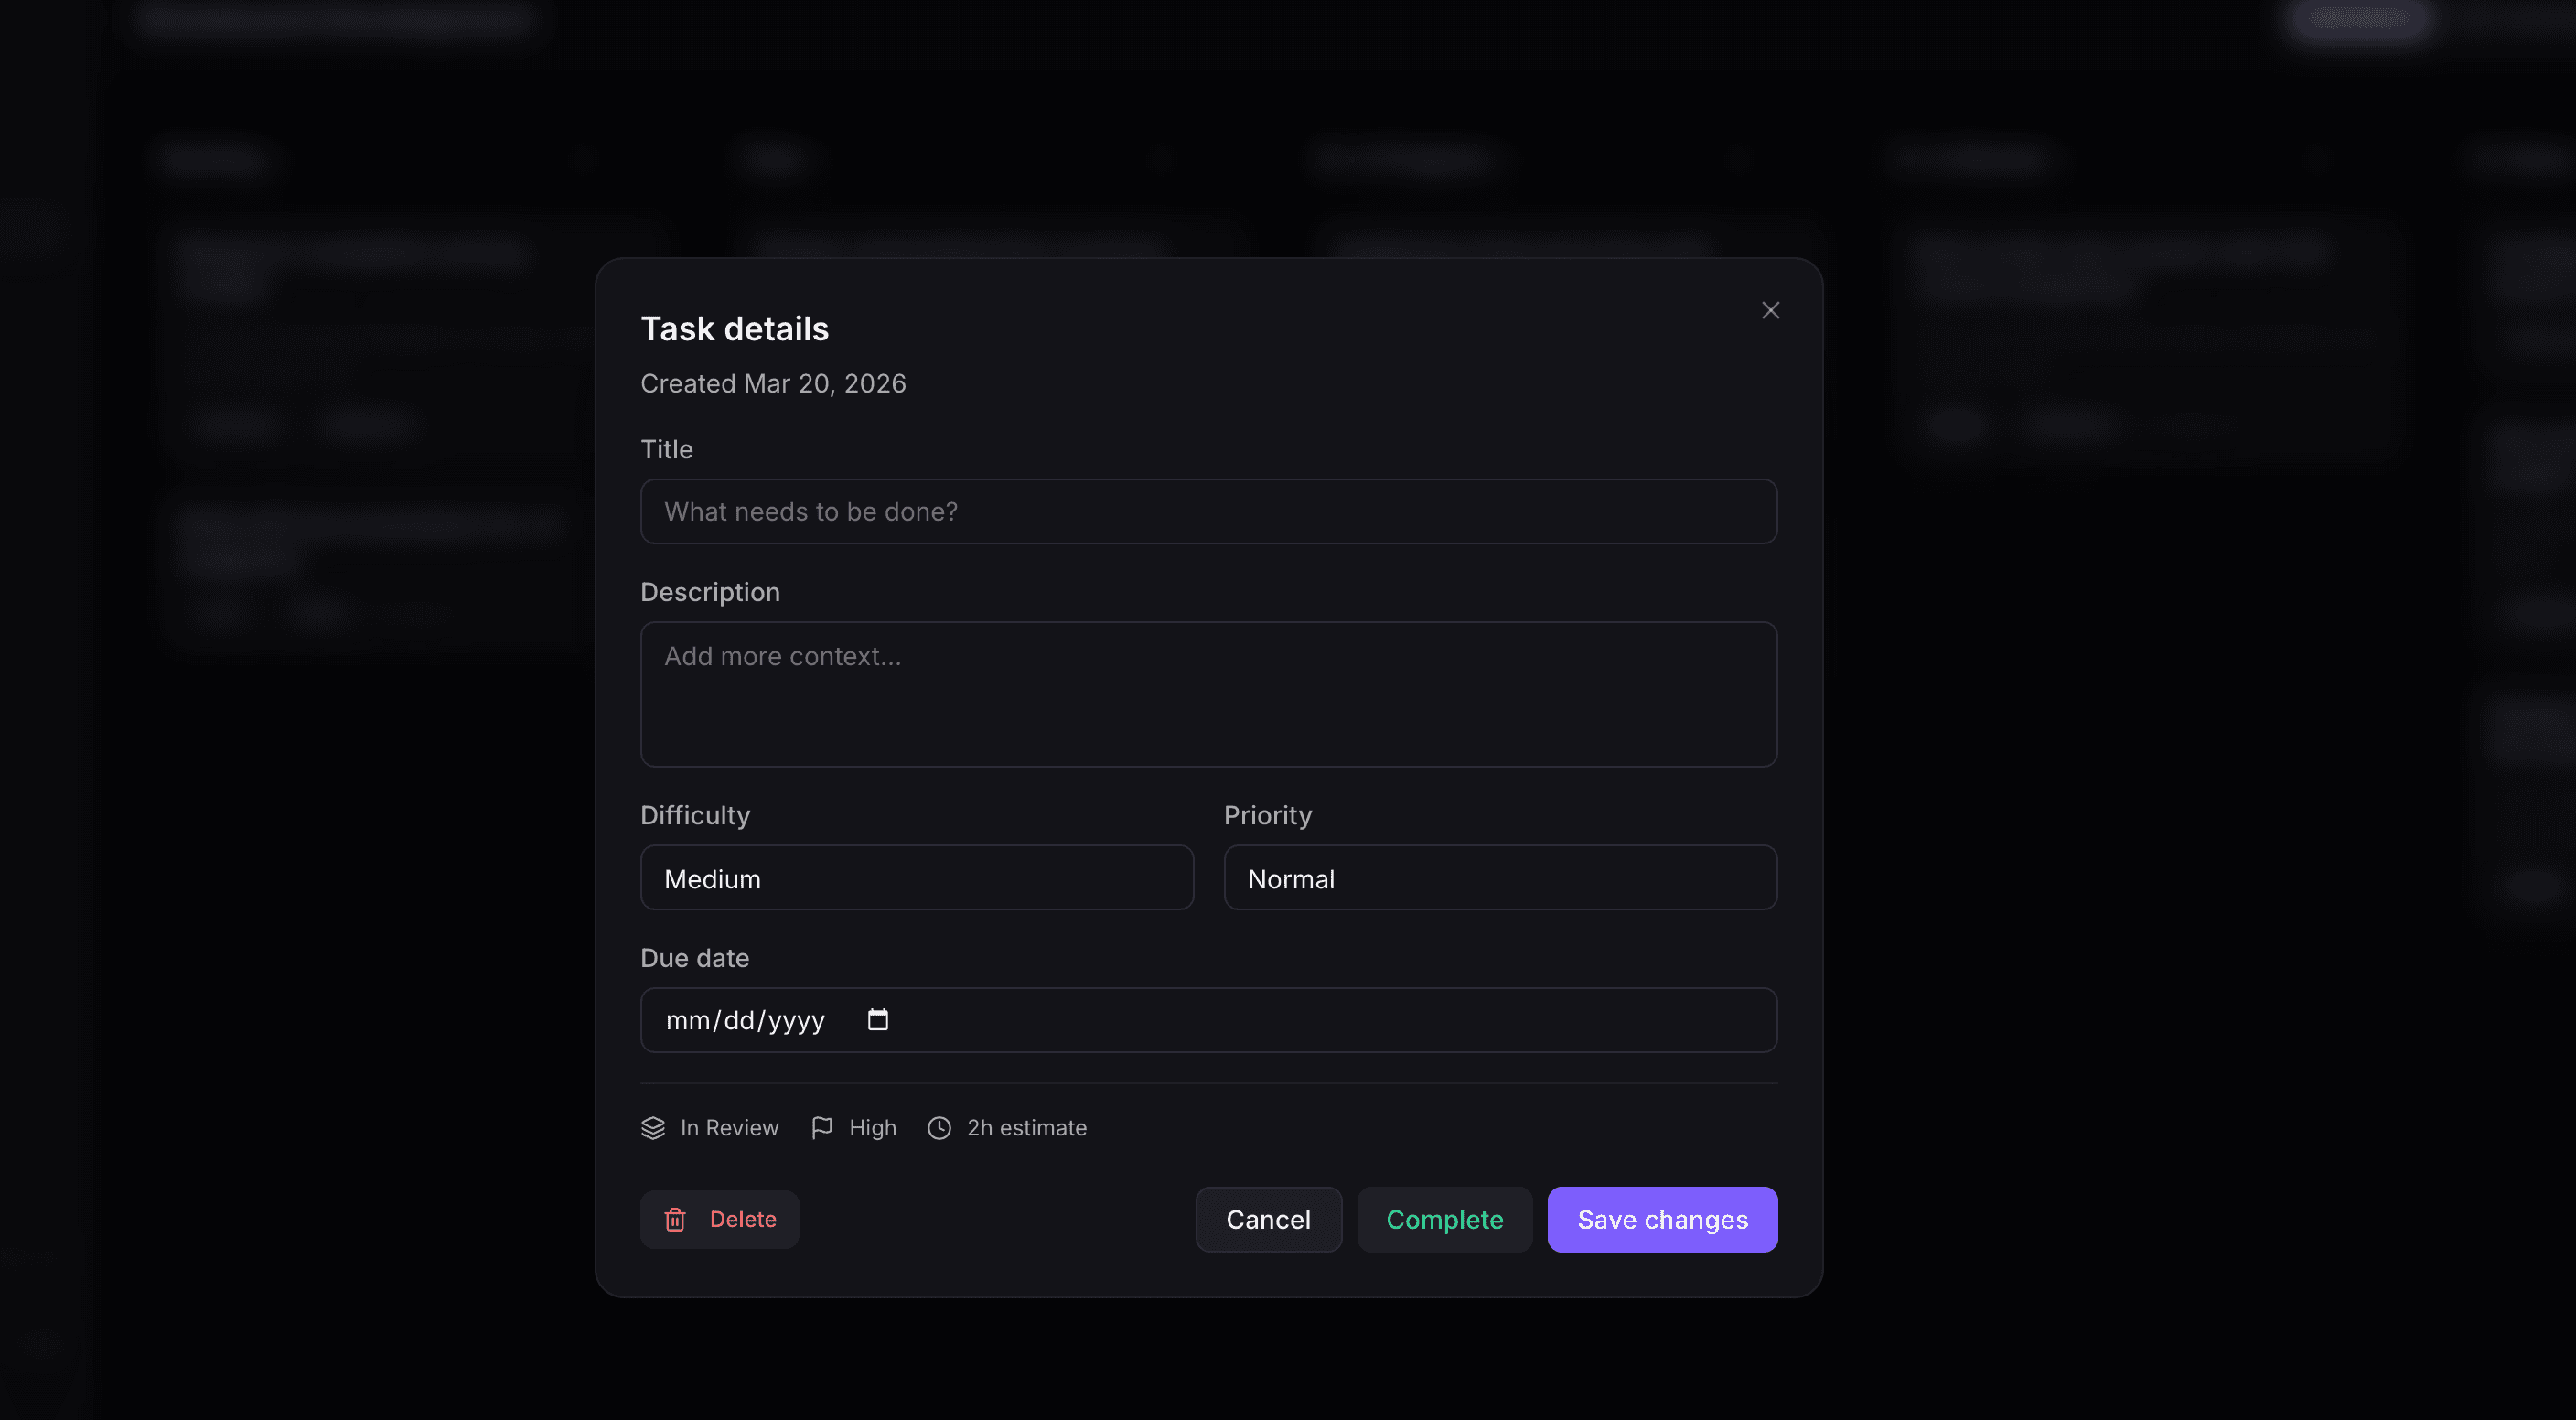Focus the Title field "What needs to be done?"
The height and width of the screenshot is (1420, 2576).
pos(1208,512)
